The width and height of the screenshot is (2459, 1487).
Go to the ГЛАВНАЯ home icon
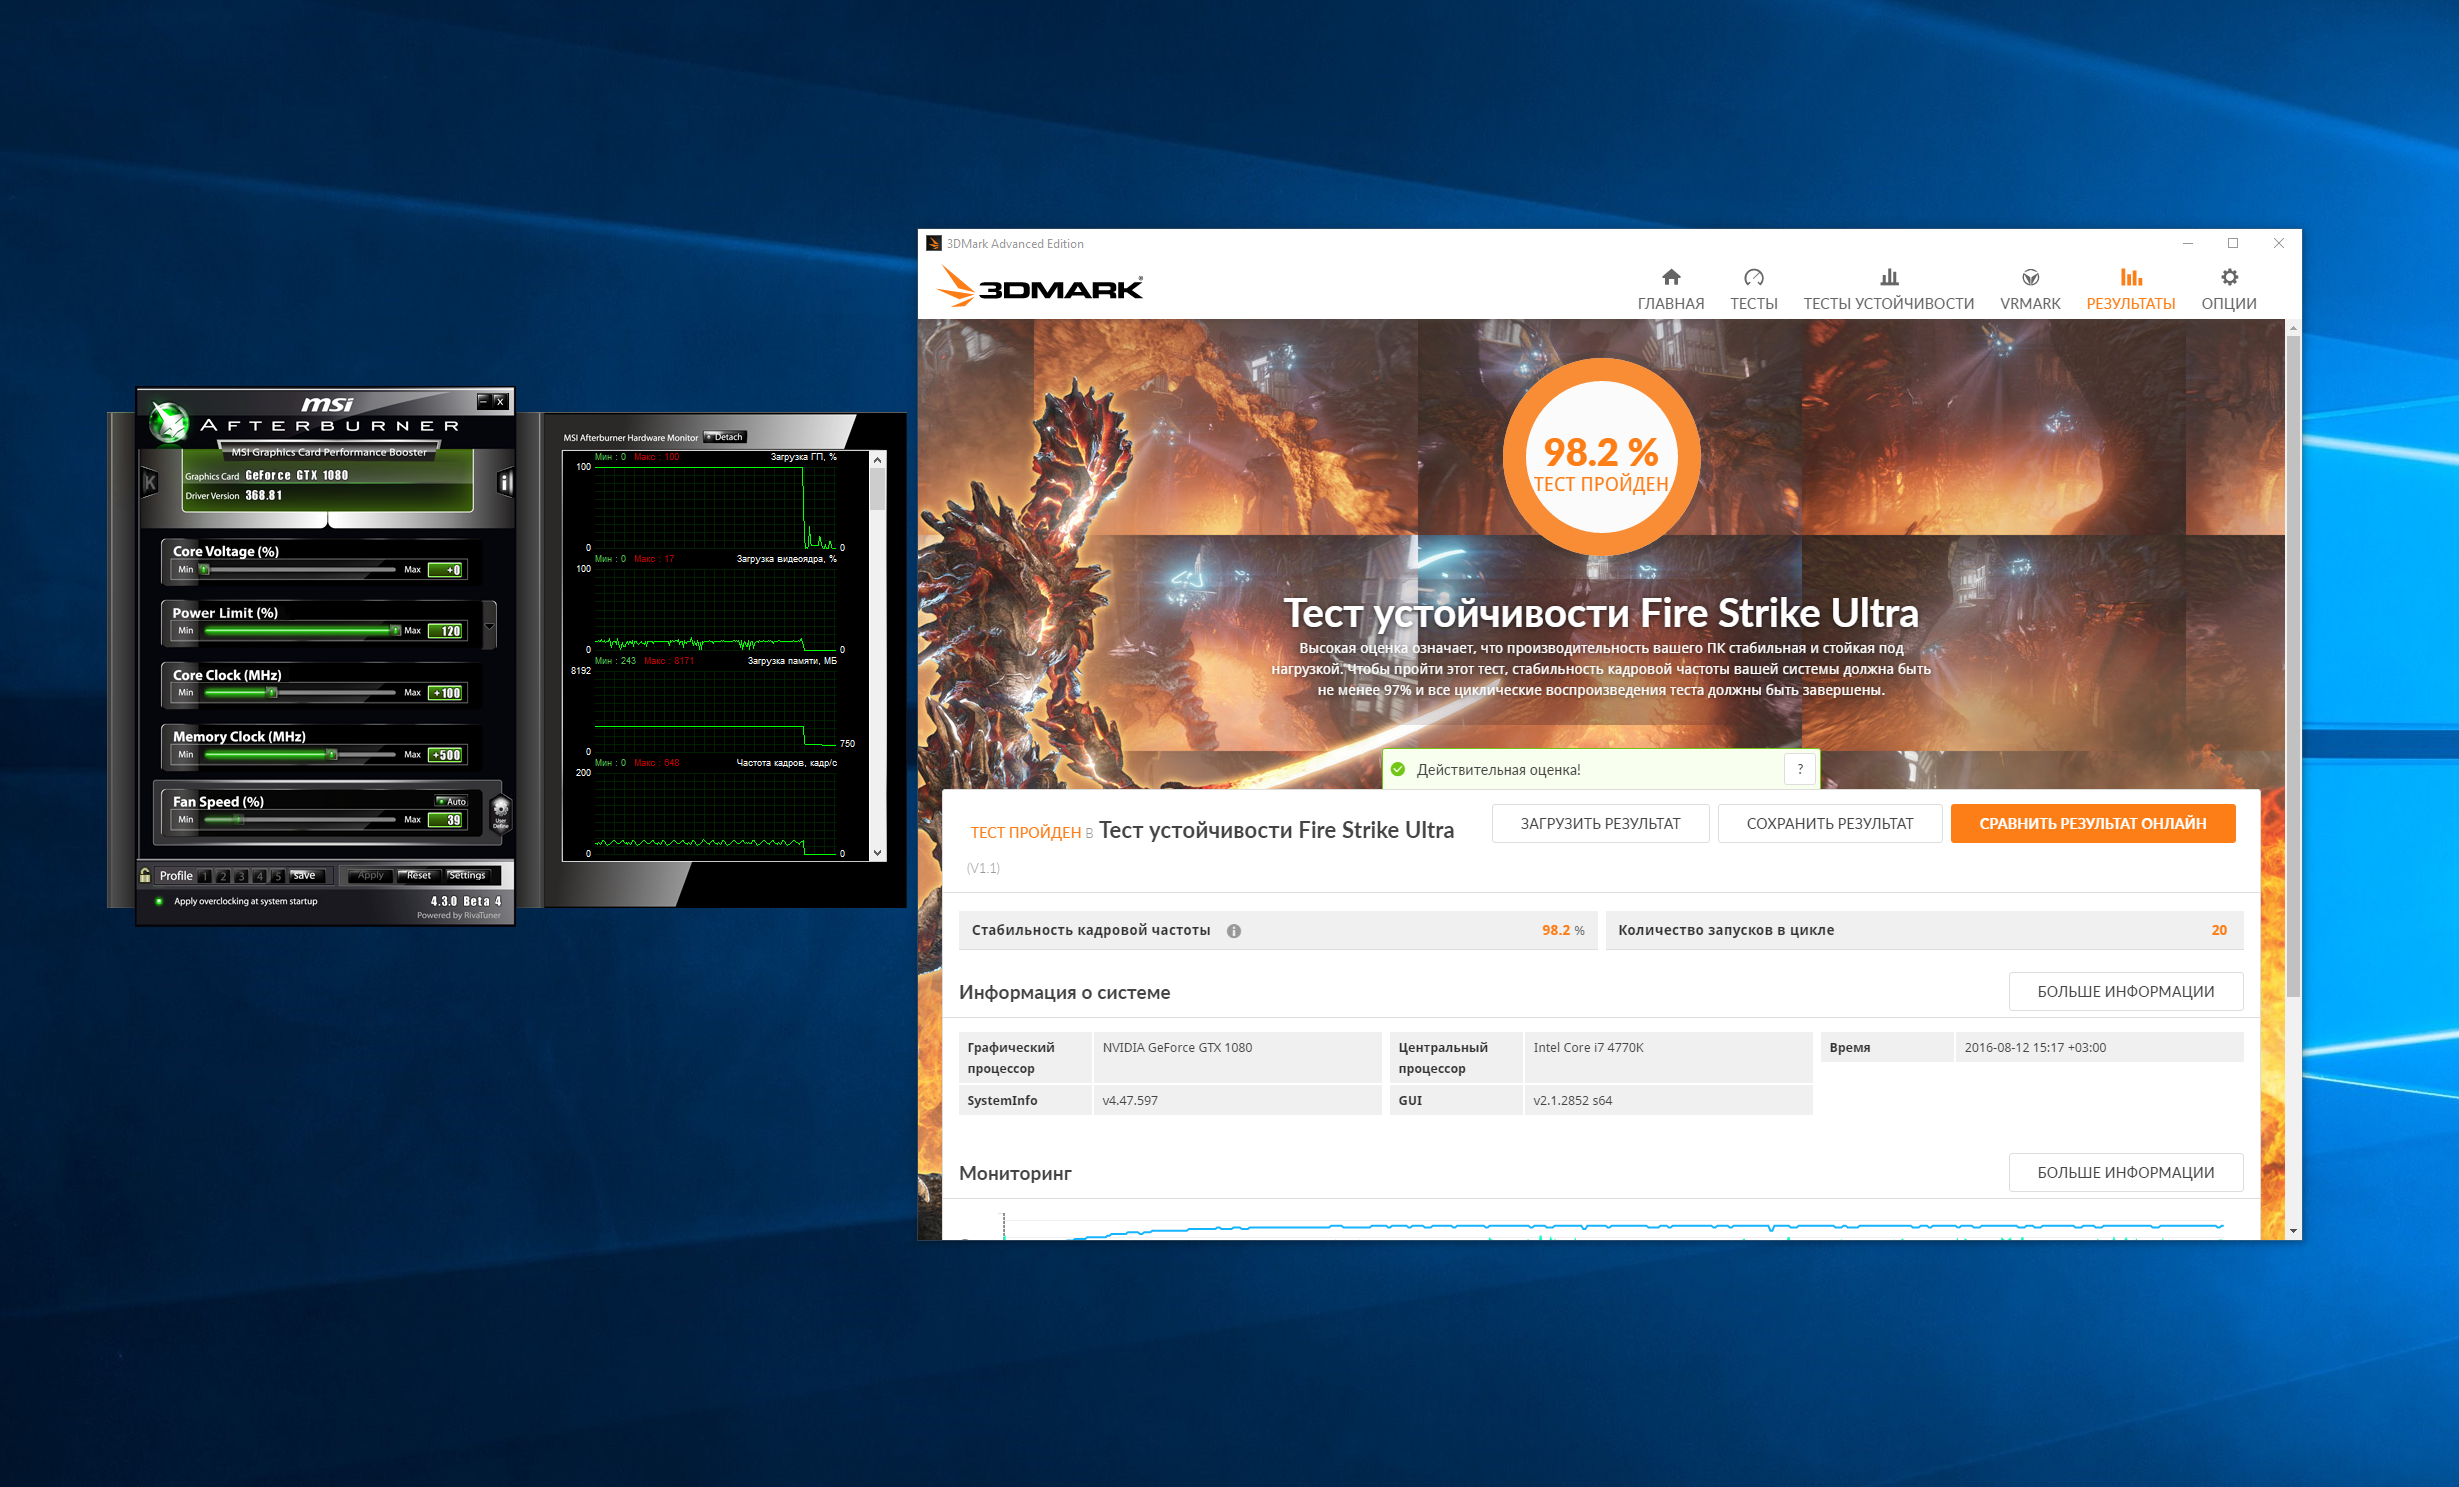point(1670,278)
